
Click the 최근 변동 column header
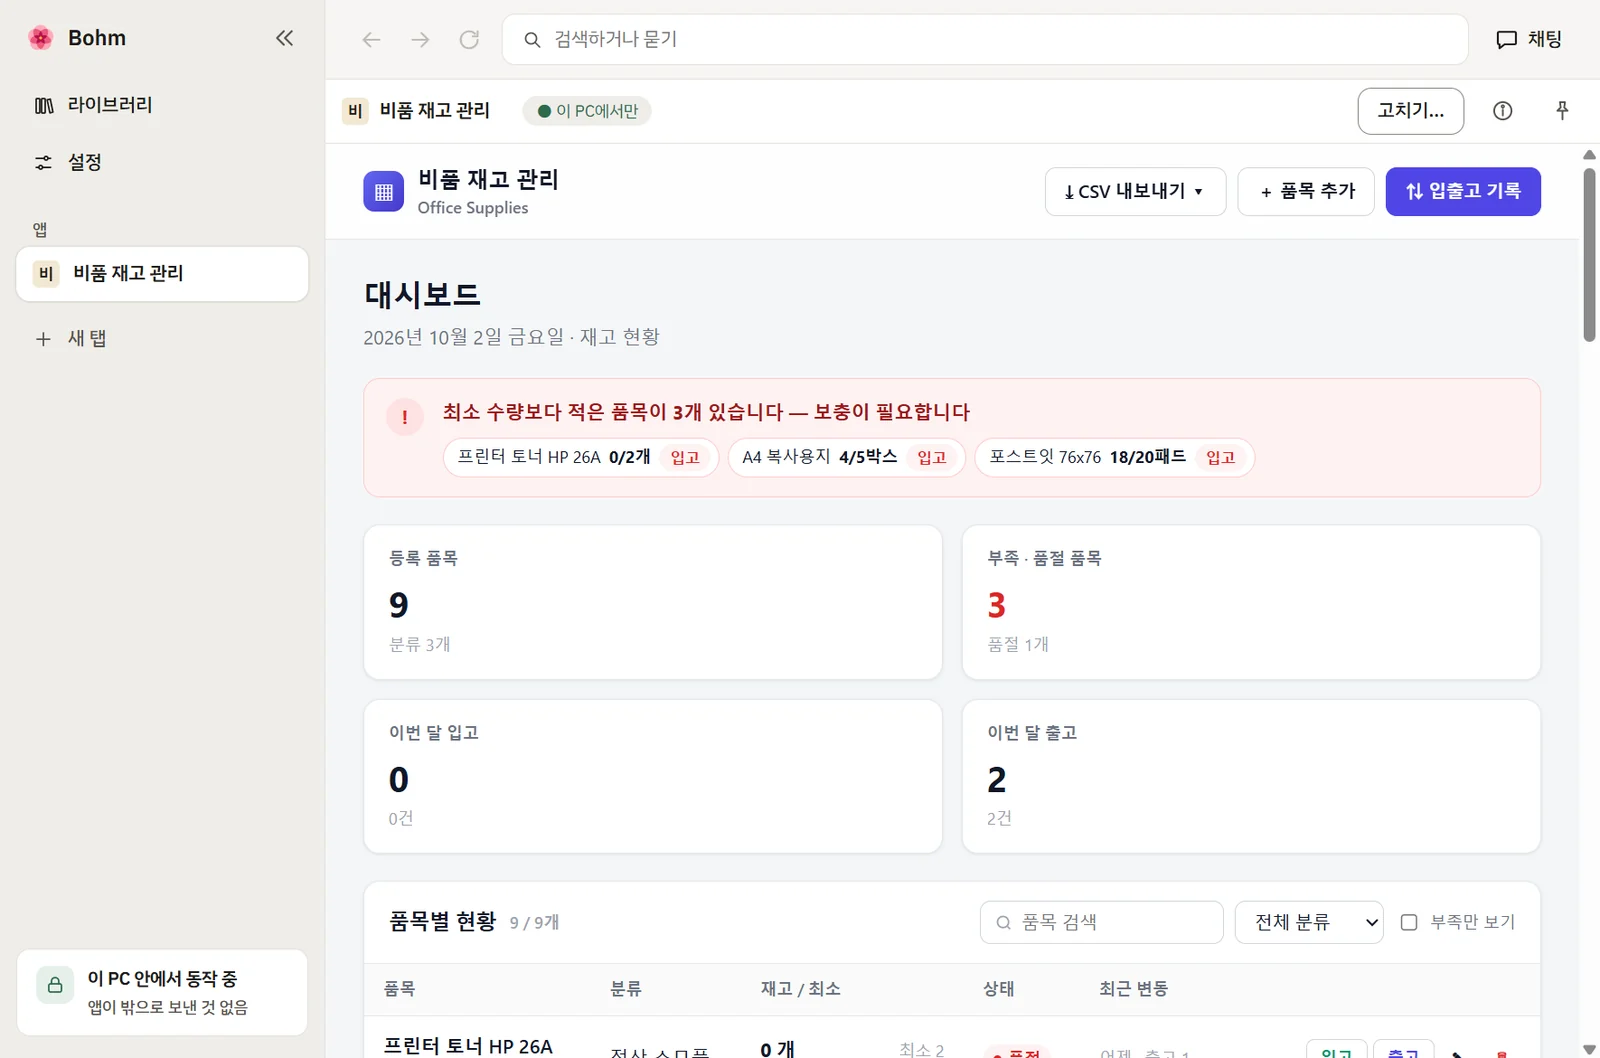(x=1133, y=989)
